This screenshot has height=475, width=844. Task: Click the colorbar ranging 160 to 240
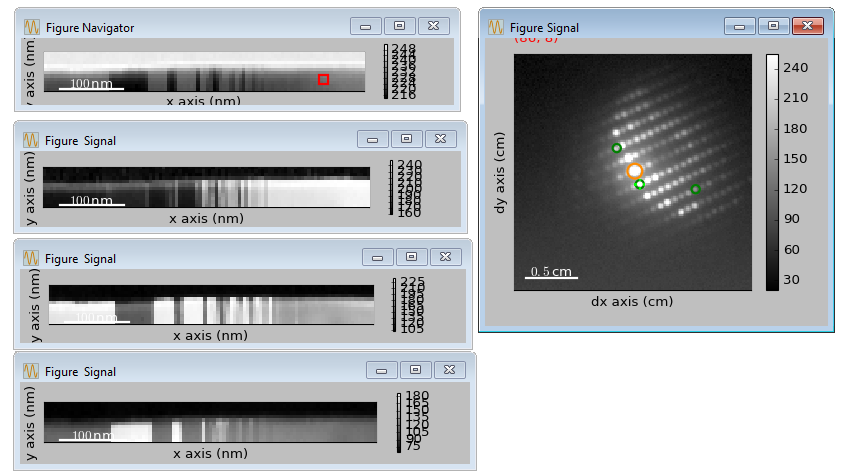pos(391,187)
